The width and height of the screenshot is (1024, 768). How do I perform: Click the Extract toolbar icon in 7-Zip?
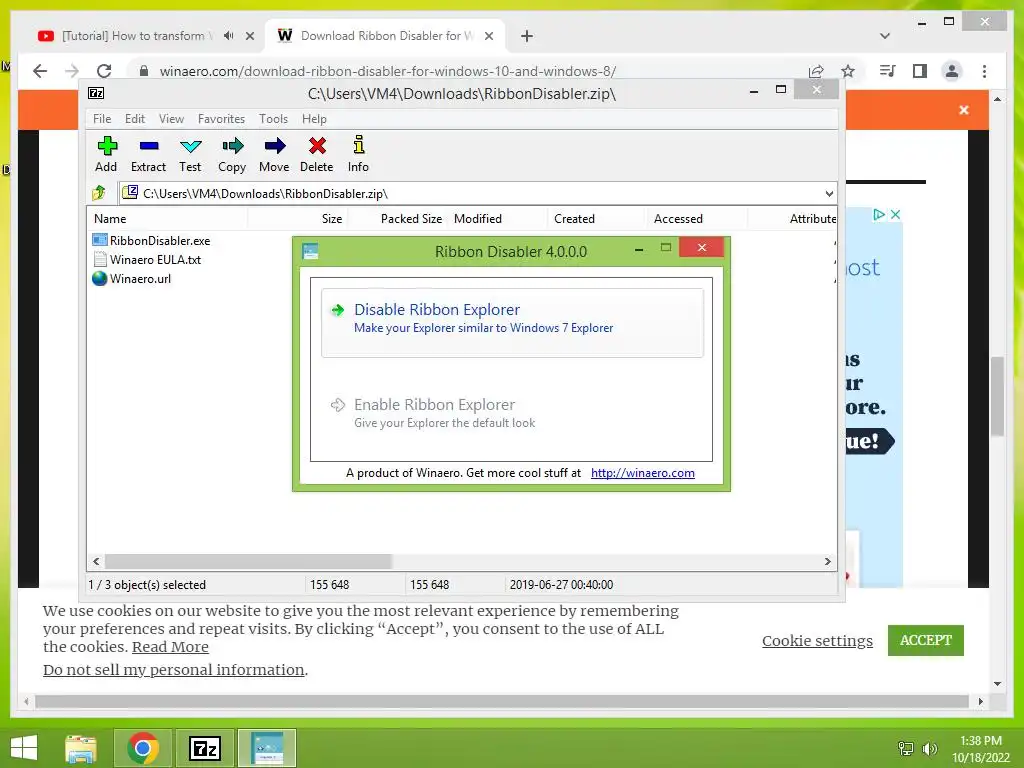148,154
